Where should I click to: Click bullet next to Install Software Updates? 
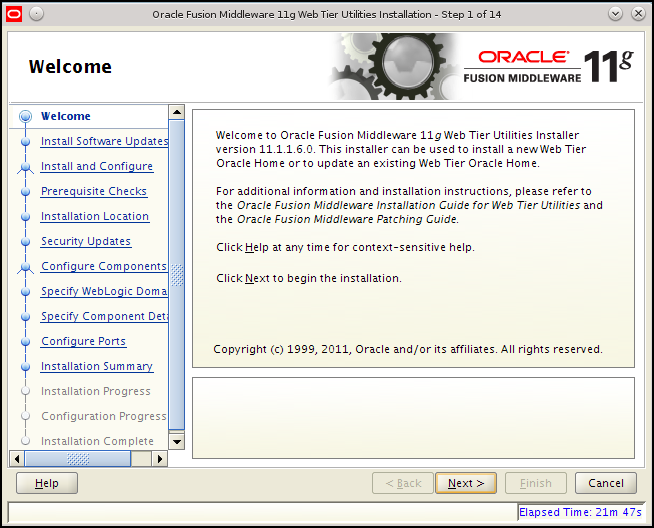click(x=25, y=141)
